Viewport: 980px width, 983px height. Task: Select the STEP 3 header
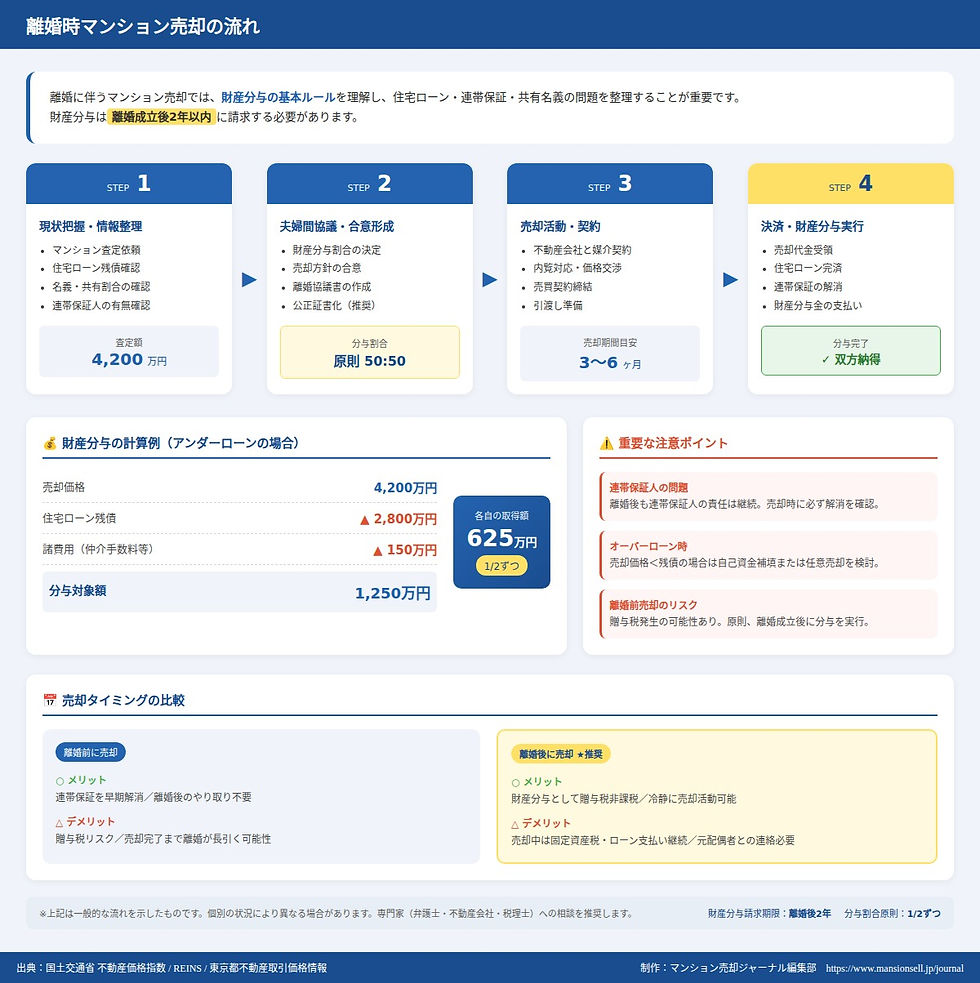pos(610,184)
